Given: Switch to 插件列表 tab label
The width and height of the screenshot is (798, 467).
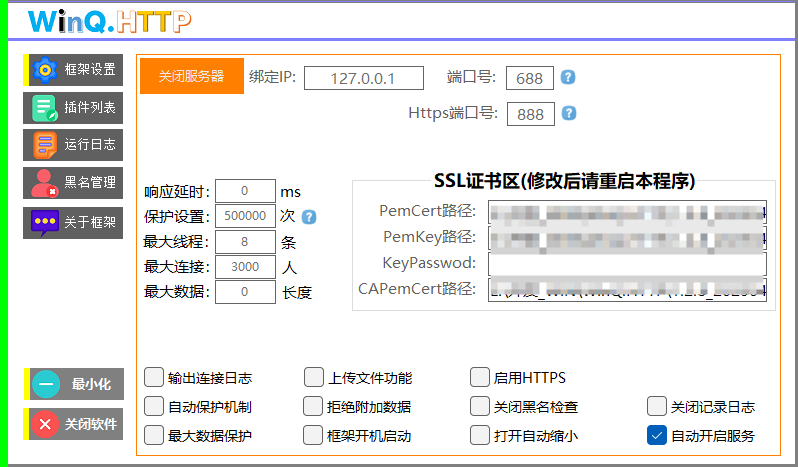Looking at the screenshot, I should (x=90, y=107).
